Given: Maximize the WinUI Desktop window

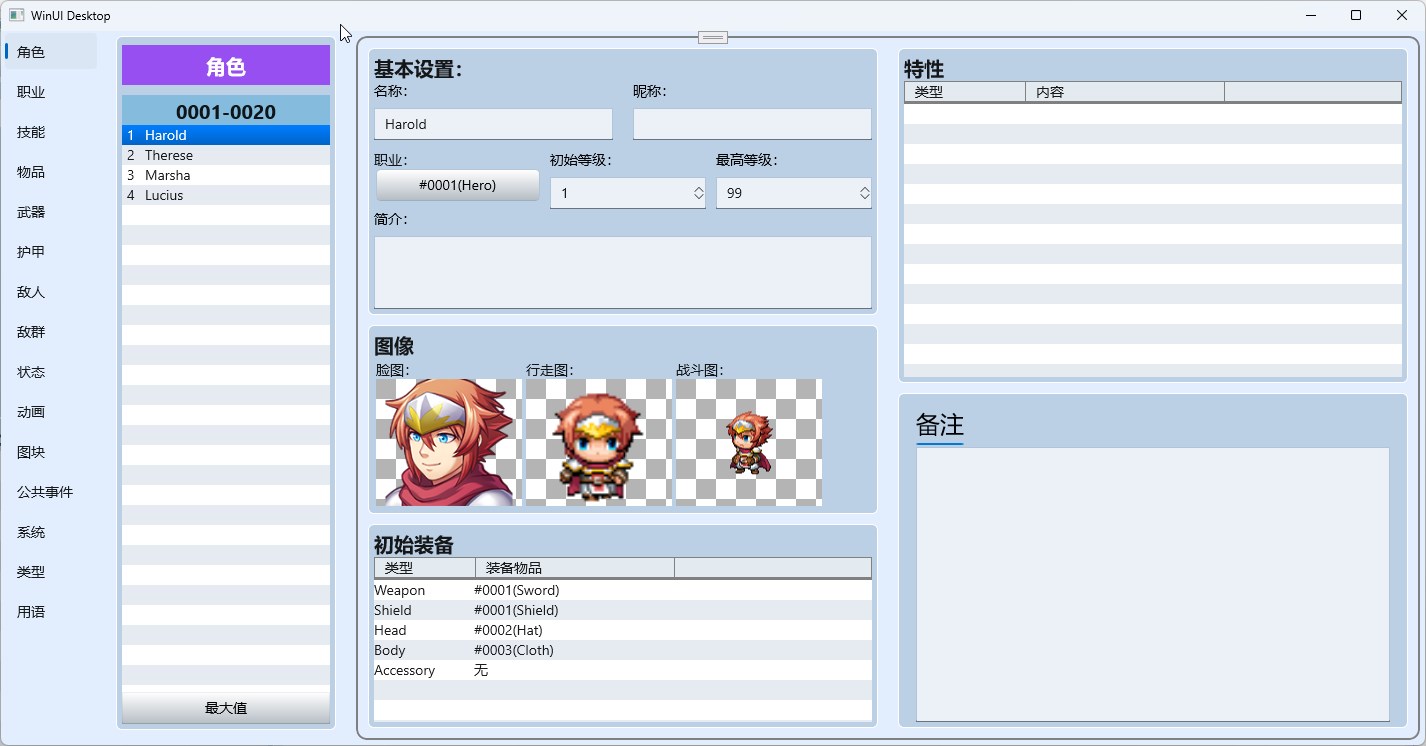Looking at the screenshot, I should click(x=1356, y=15).
